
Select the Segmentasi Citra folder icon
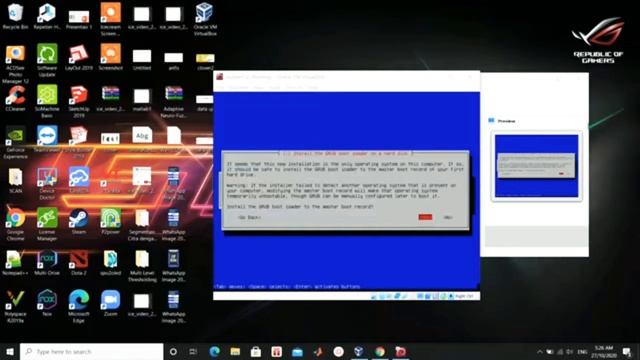point(142,224)
